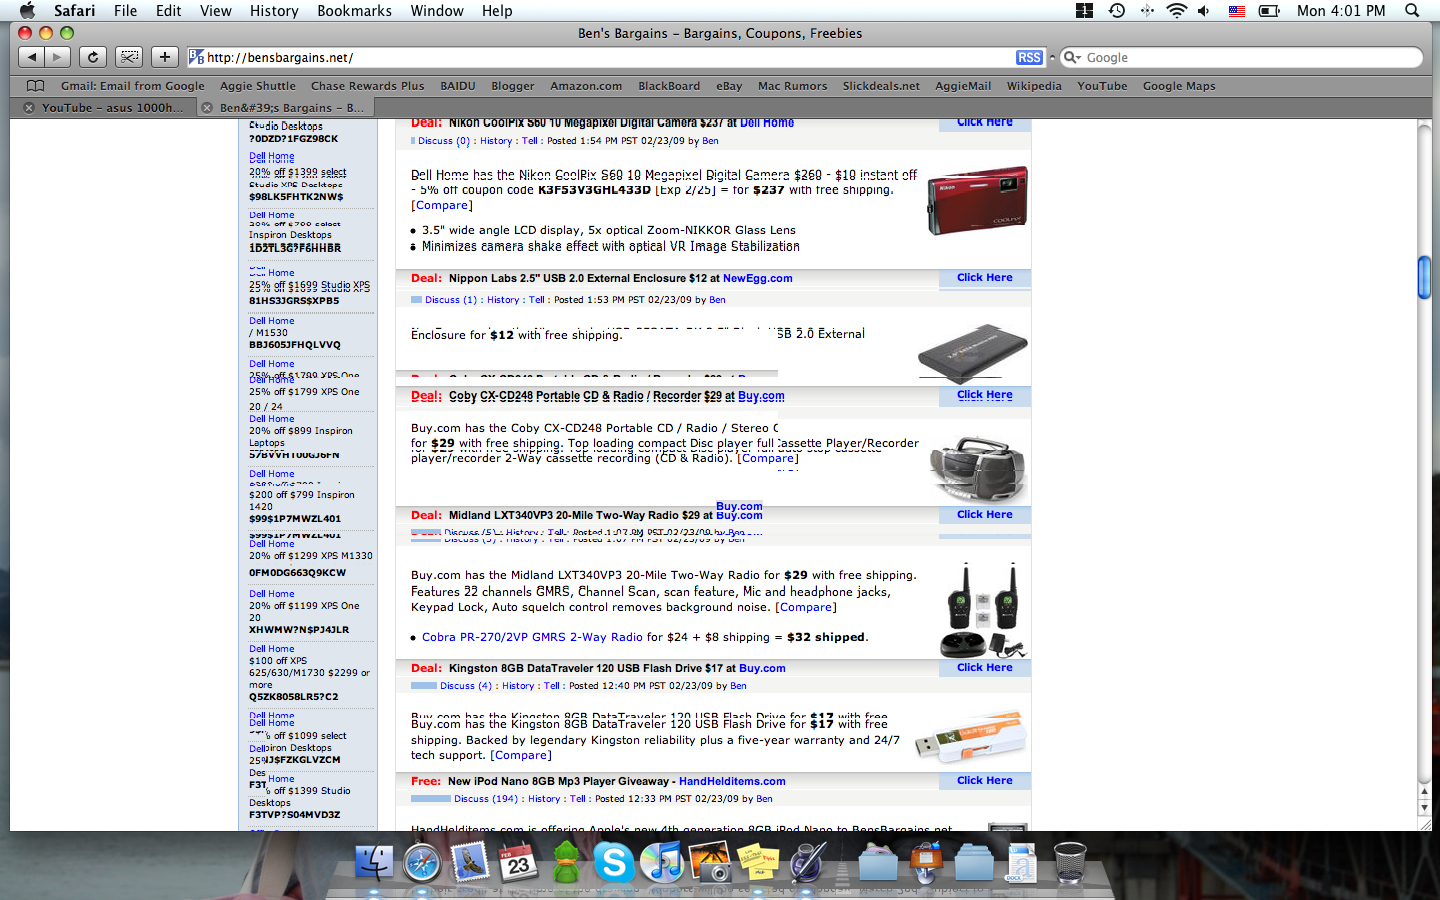The width and height of the screenshot is (1440, 900).
Task: Reload the page with the refresh button
Action: pyautogui.click(x=93, y=57)
